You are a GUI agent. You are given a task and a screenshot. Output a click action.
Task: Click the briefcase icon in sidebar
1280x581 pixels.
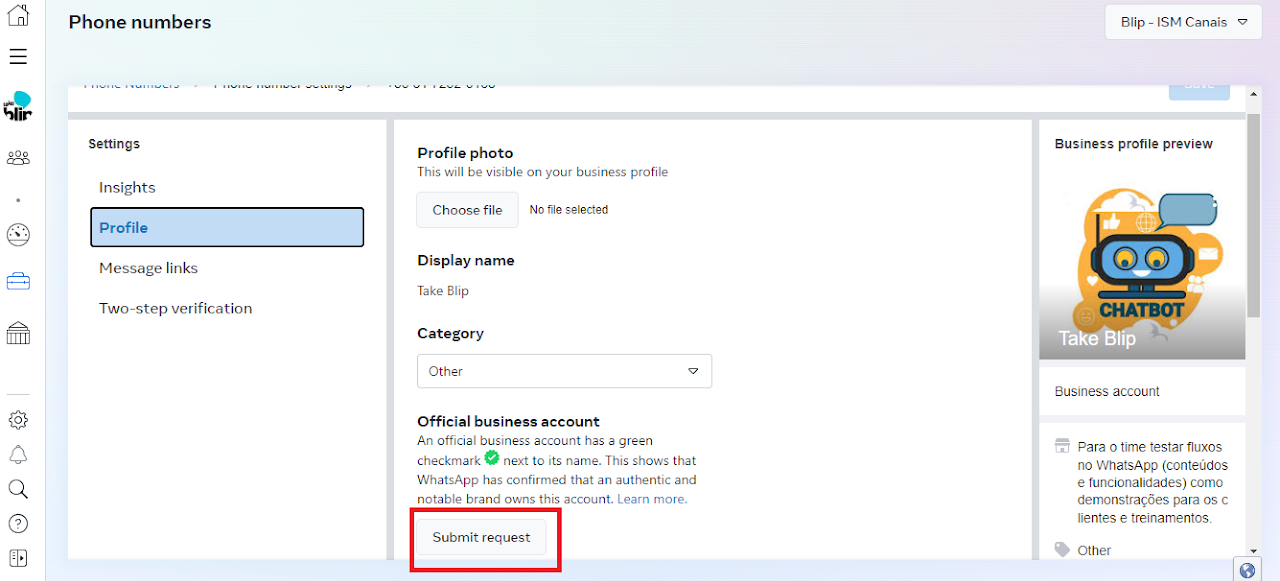(x=18, y=282)
